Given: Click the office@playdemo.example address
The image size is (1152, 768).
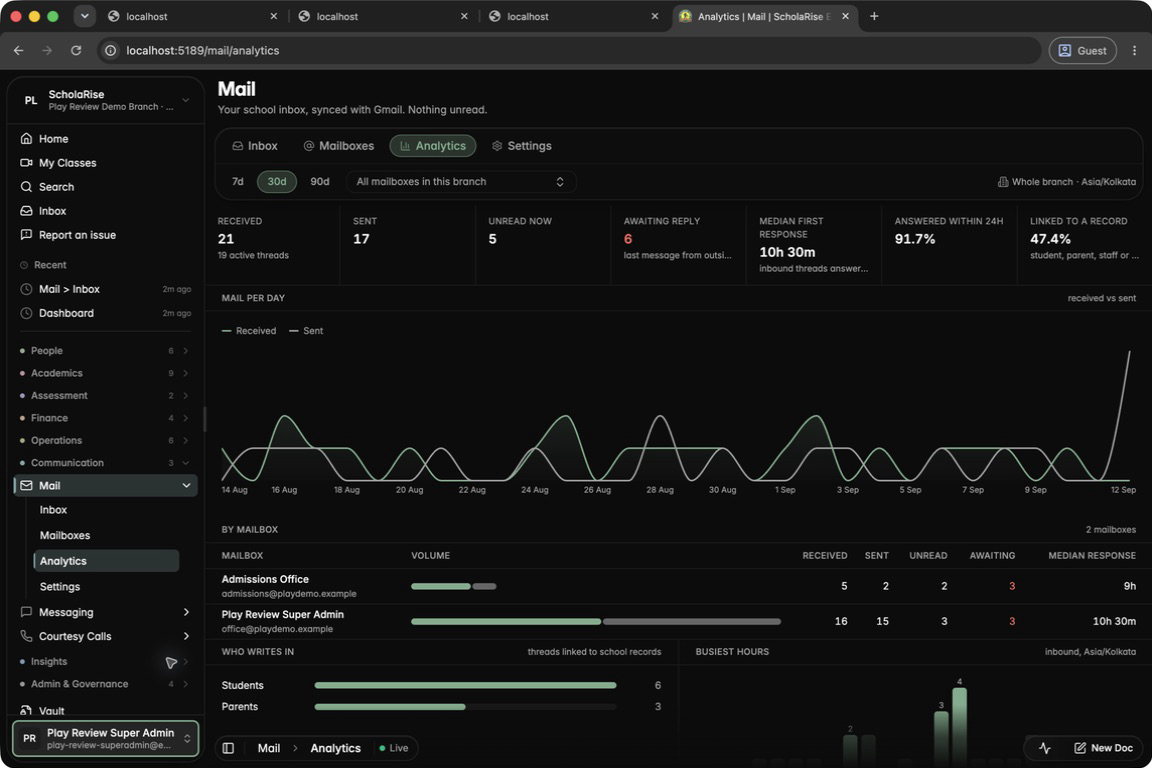Looking at the screenshot, I should coord(277,629).
